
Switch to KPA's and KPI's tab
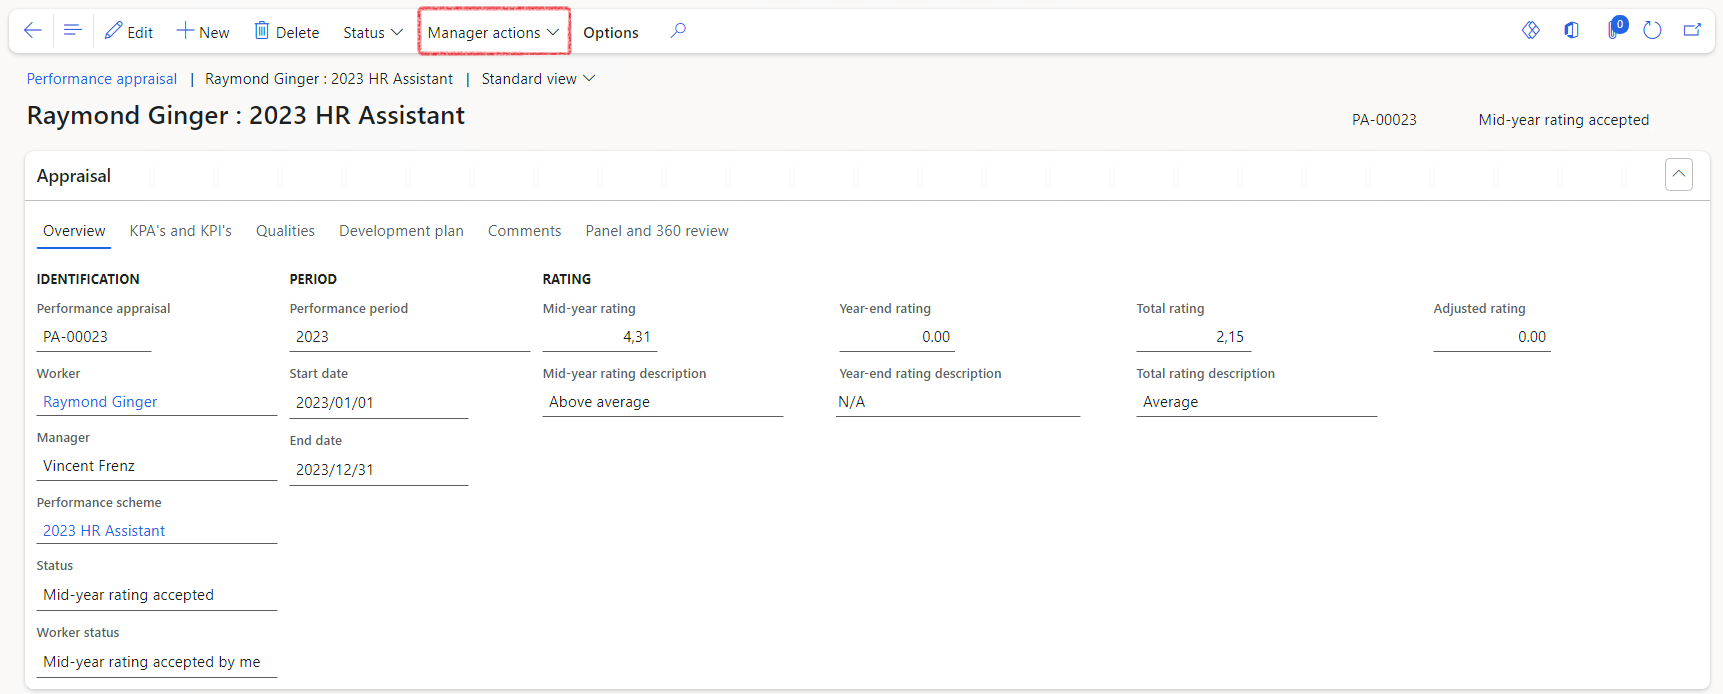[181, 231]
